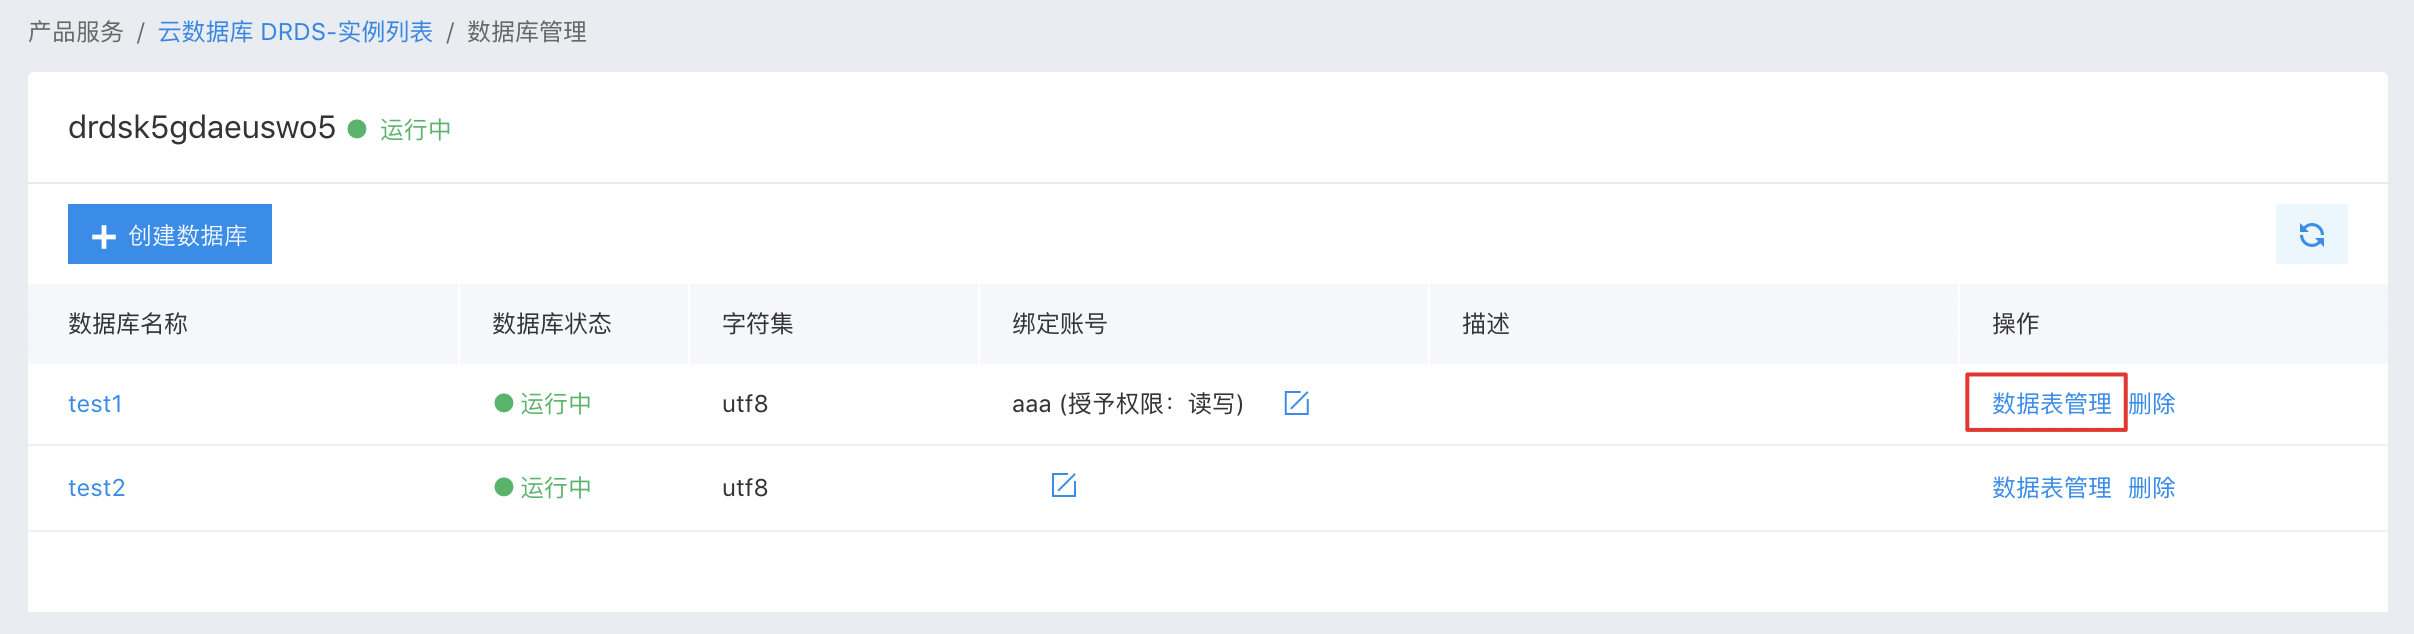2414x634 pixels.
Task: Click the 数据库状态 column header
Action: [551, 324]
